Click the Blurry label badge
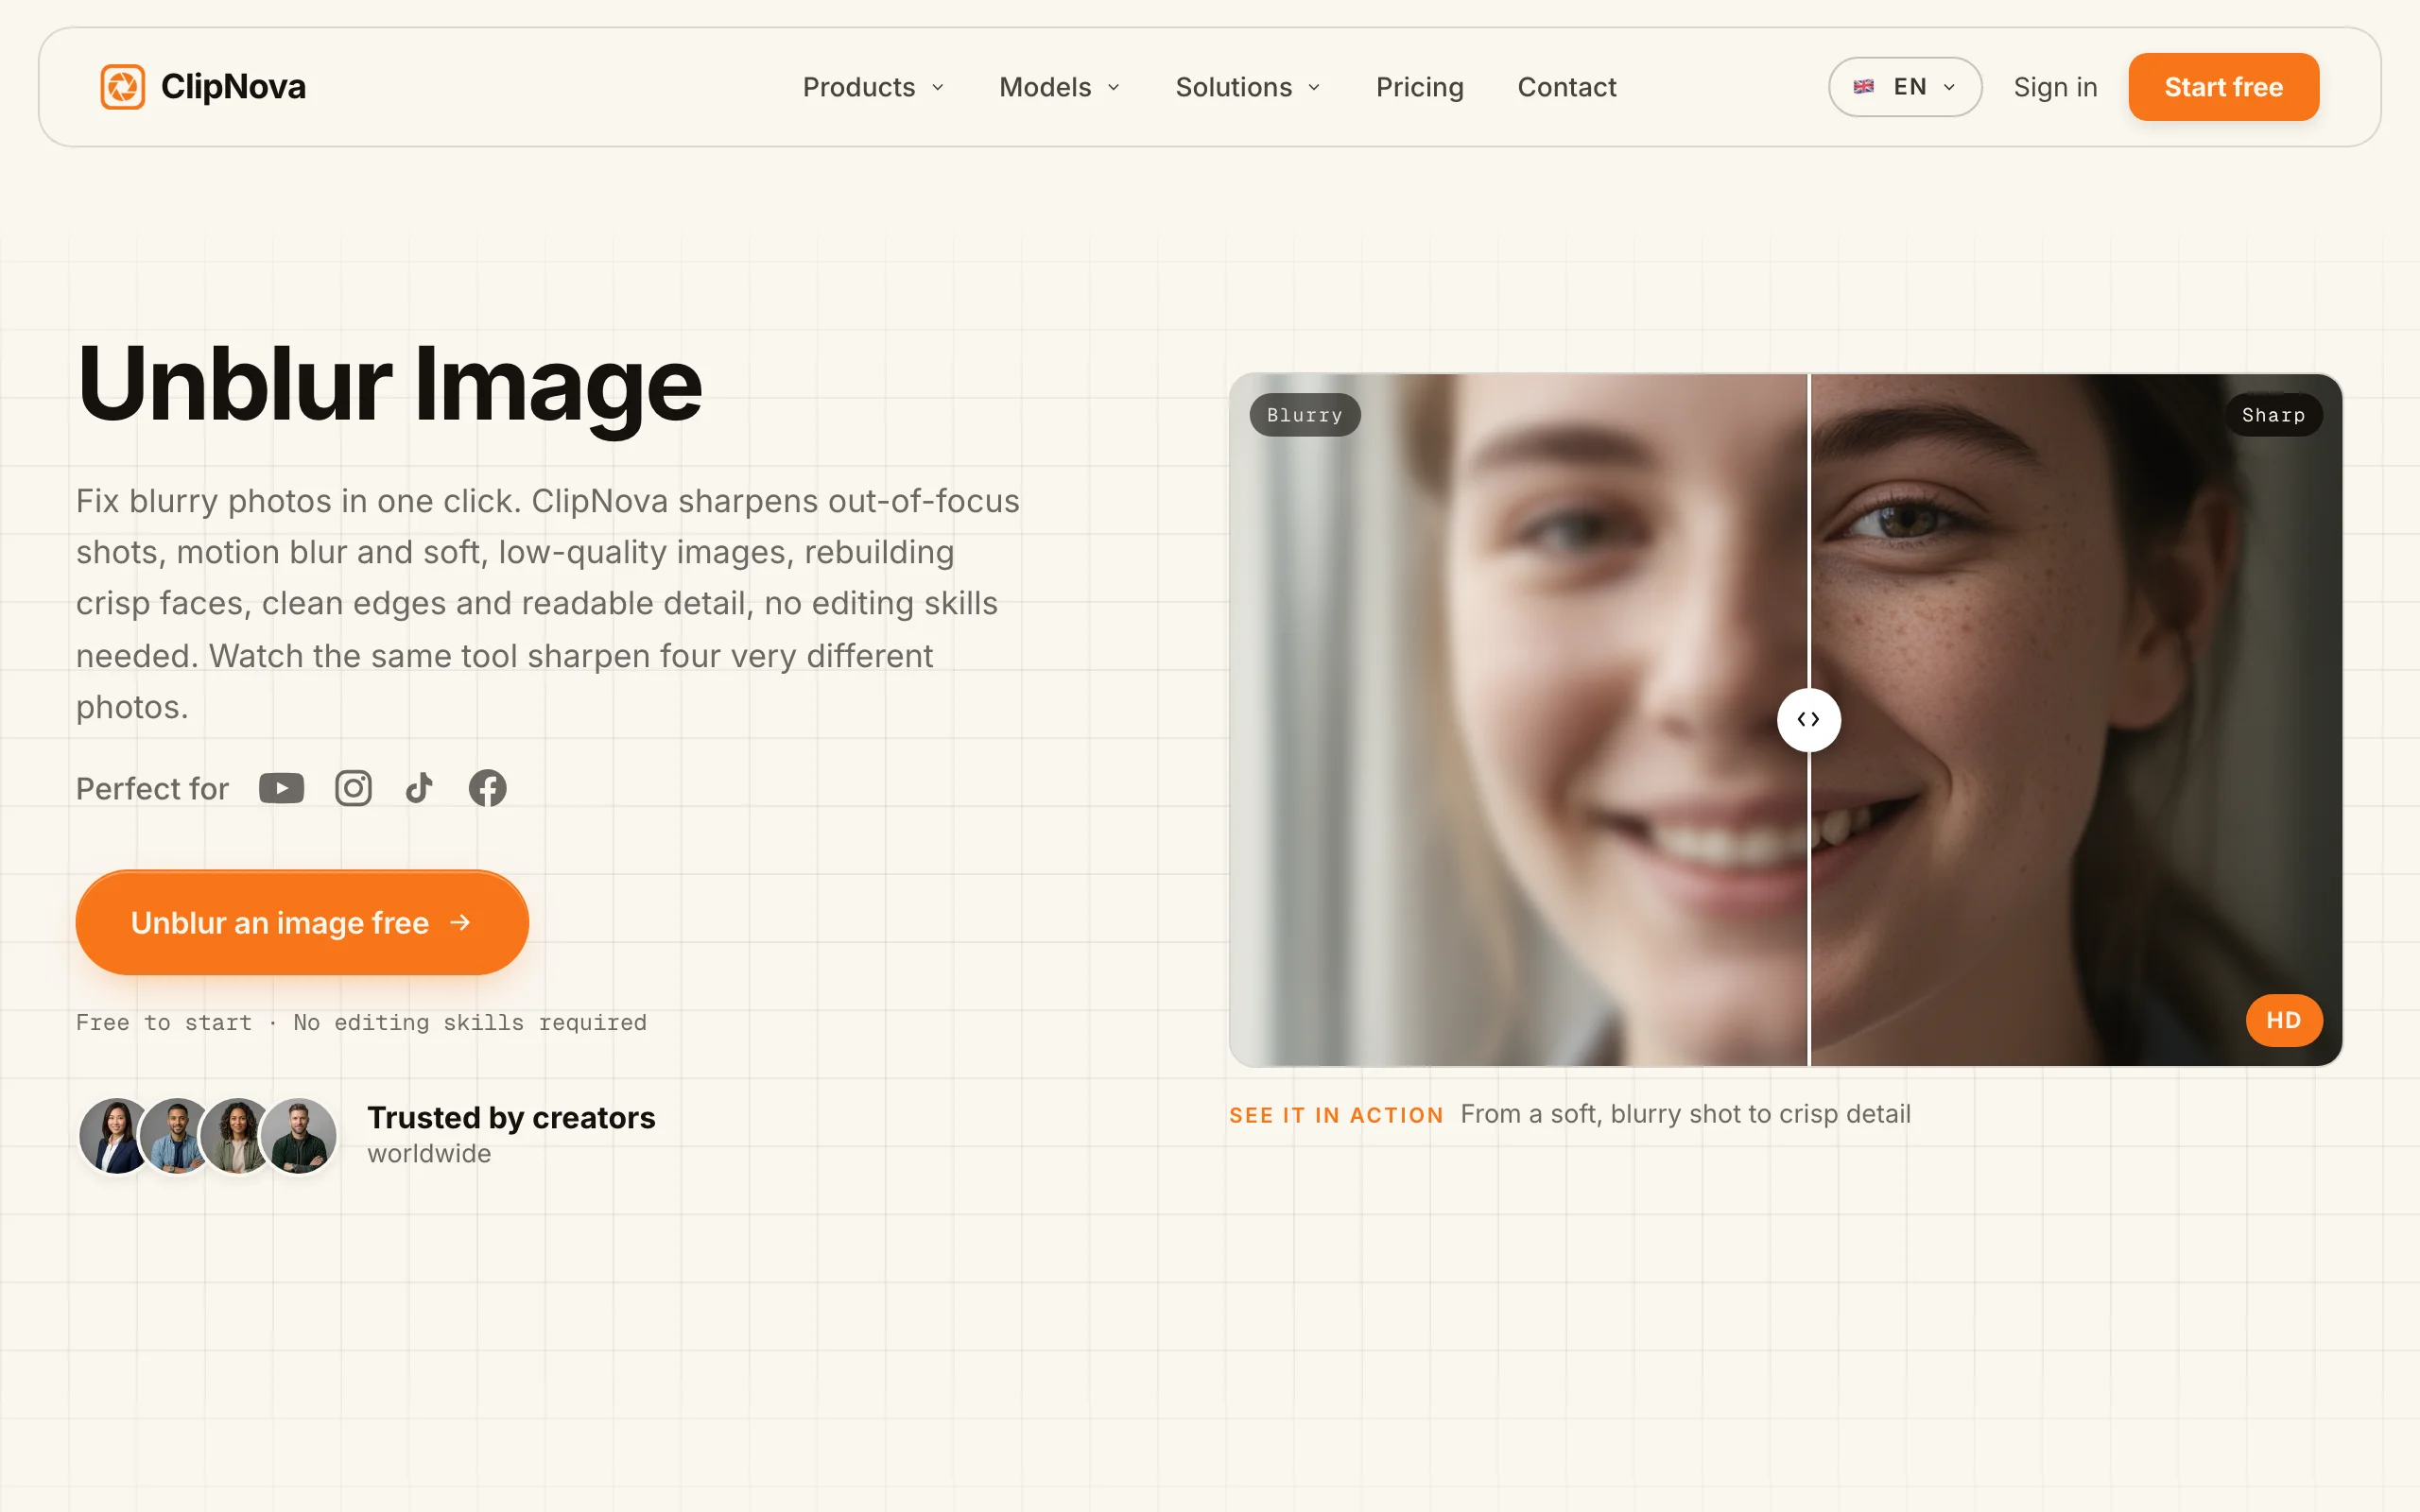The height and width of the screenshot is (1512, 2420). tap(1304, 415)
